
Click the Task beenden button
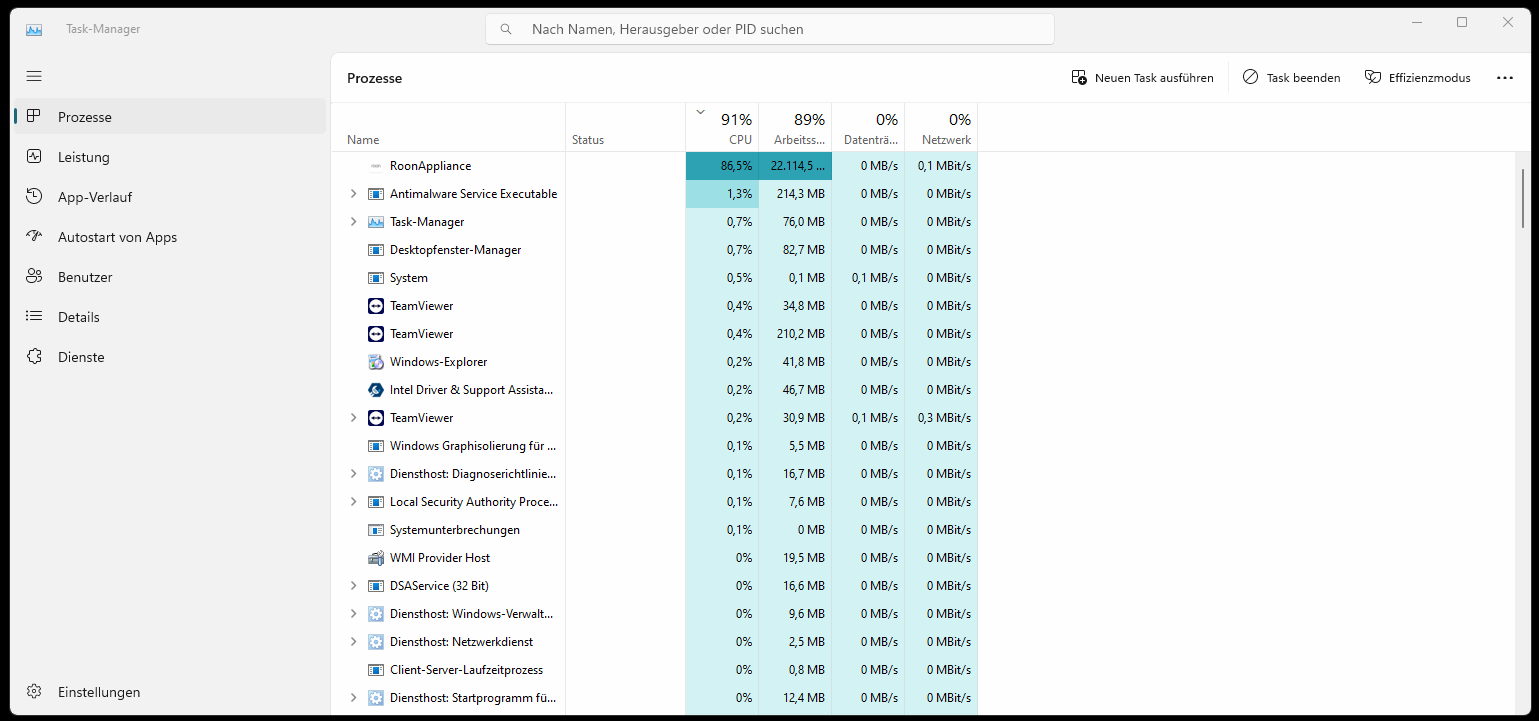[1291, 78]
